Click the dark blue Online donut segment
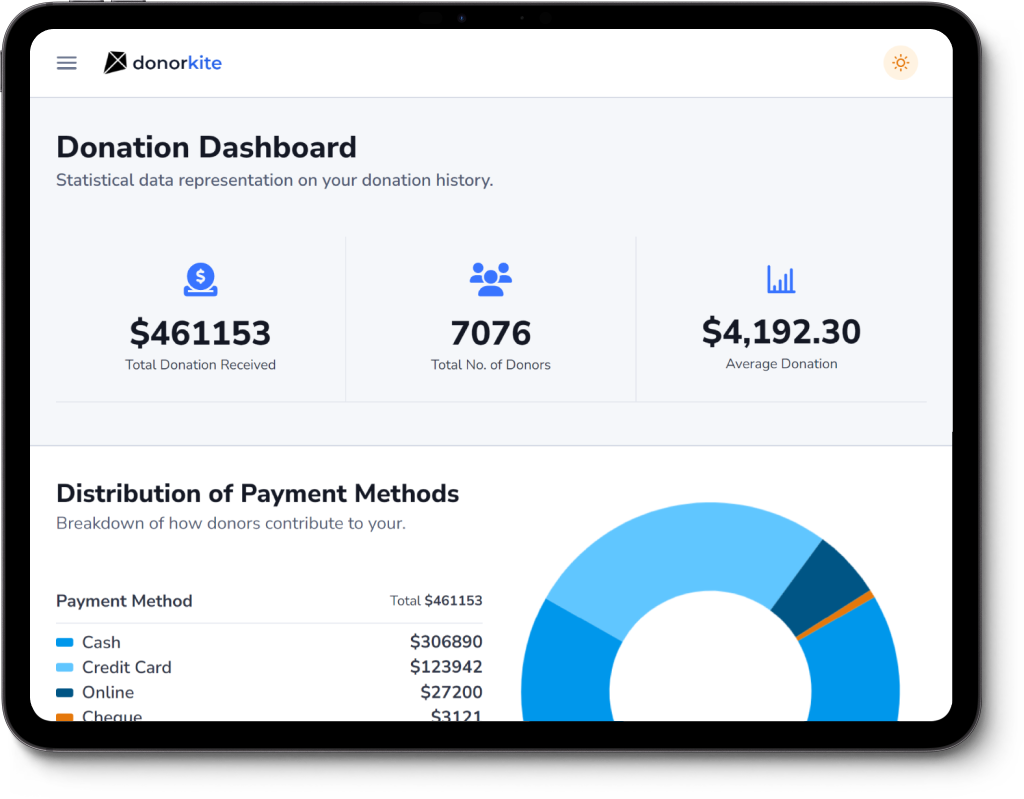 pos(820,587)
